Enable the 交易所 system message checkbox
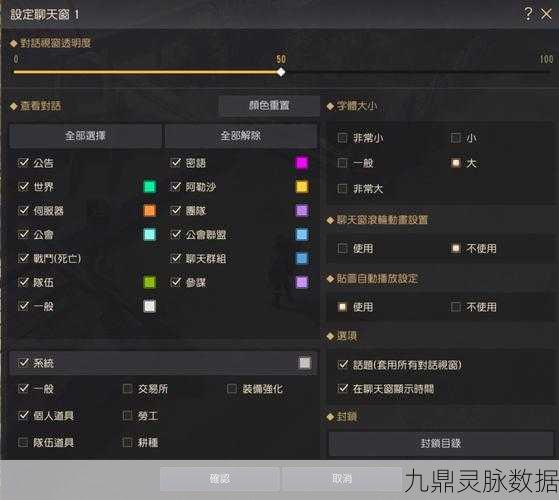The height and width of the screenshot is (500, 559). point(127,388)
